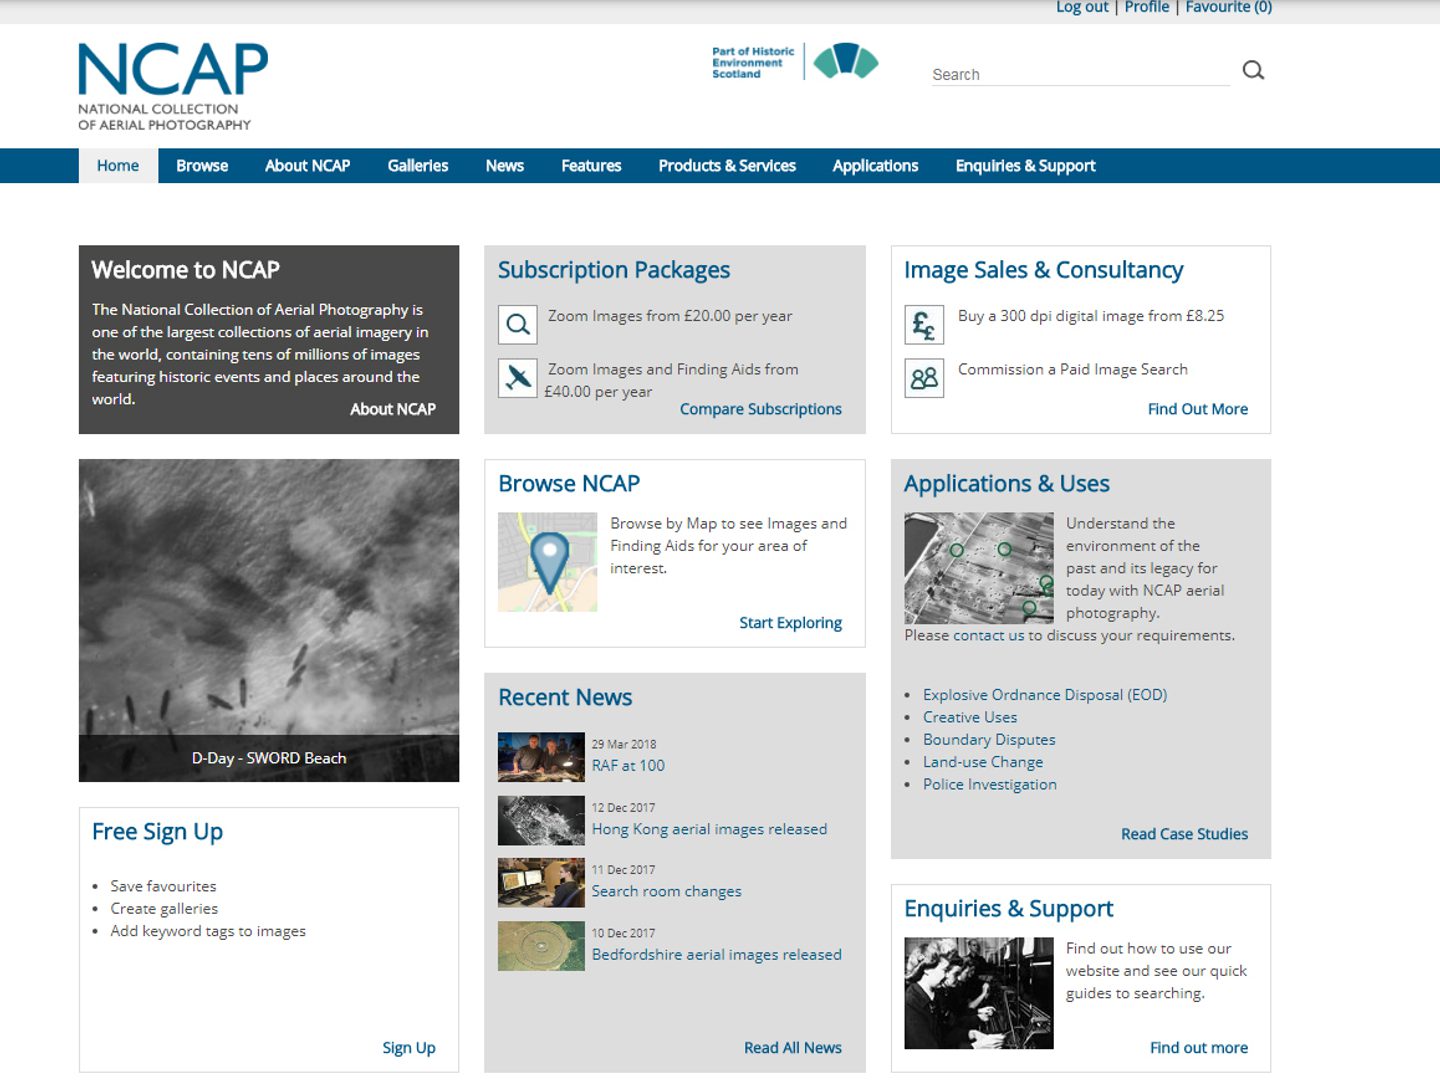Click the Log out link
Screen dimensions: 1440x1080
tap(1081, 7)
